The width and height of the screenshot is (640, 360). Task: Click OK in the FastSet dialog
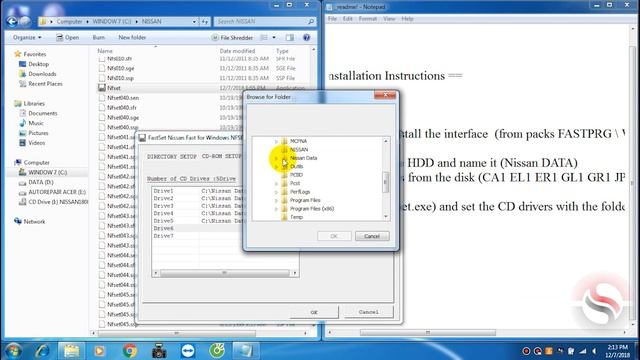pos(314,312)
